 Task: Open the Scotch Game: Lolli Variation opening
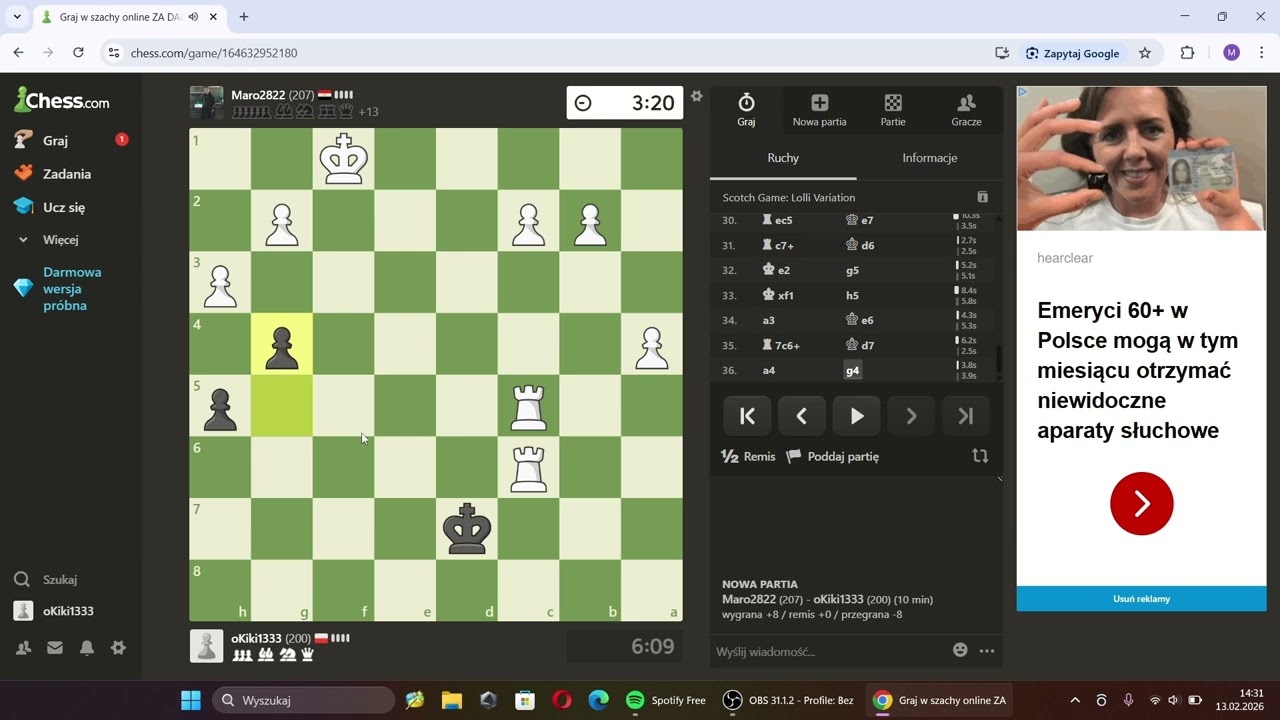click(x=789, y=197)
